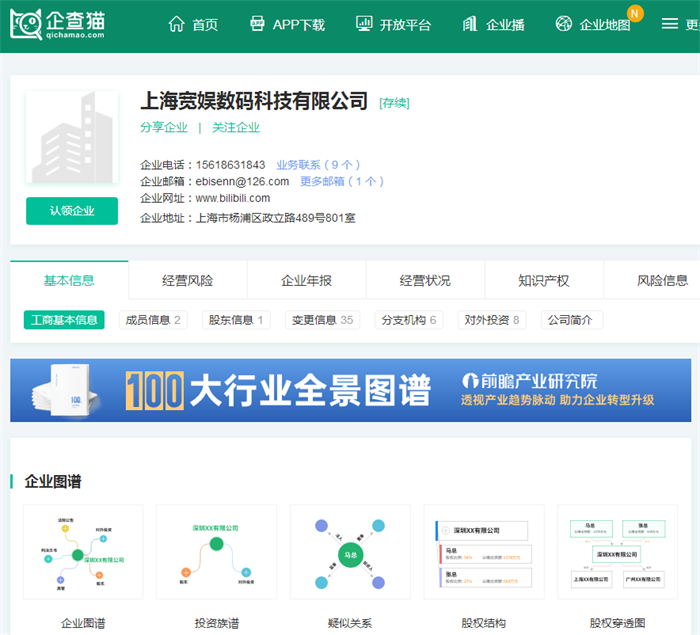Click the 认领企业 button
This screenshot has width=700, height=635.
72,211
